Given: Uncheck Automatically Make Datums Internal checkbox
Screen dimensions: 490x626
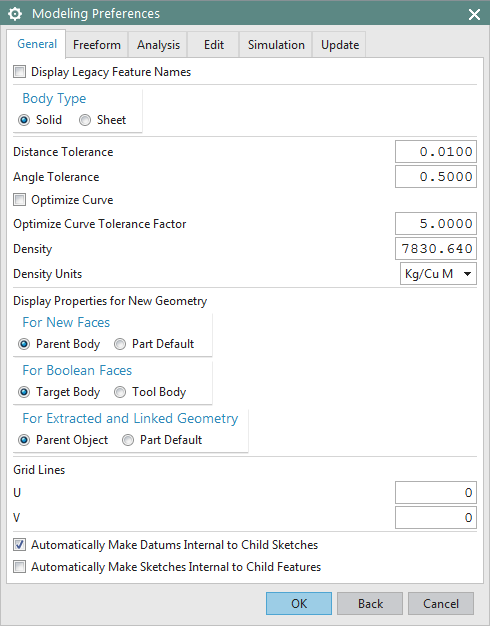Looking at the screenshot, I should point(20,545).
